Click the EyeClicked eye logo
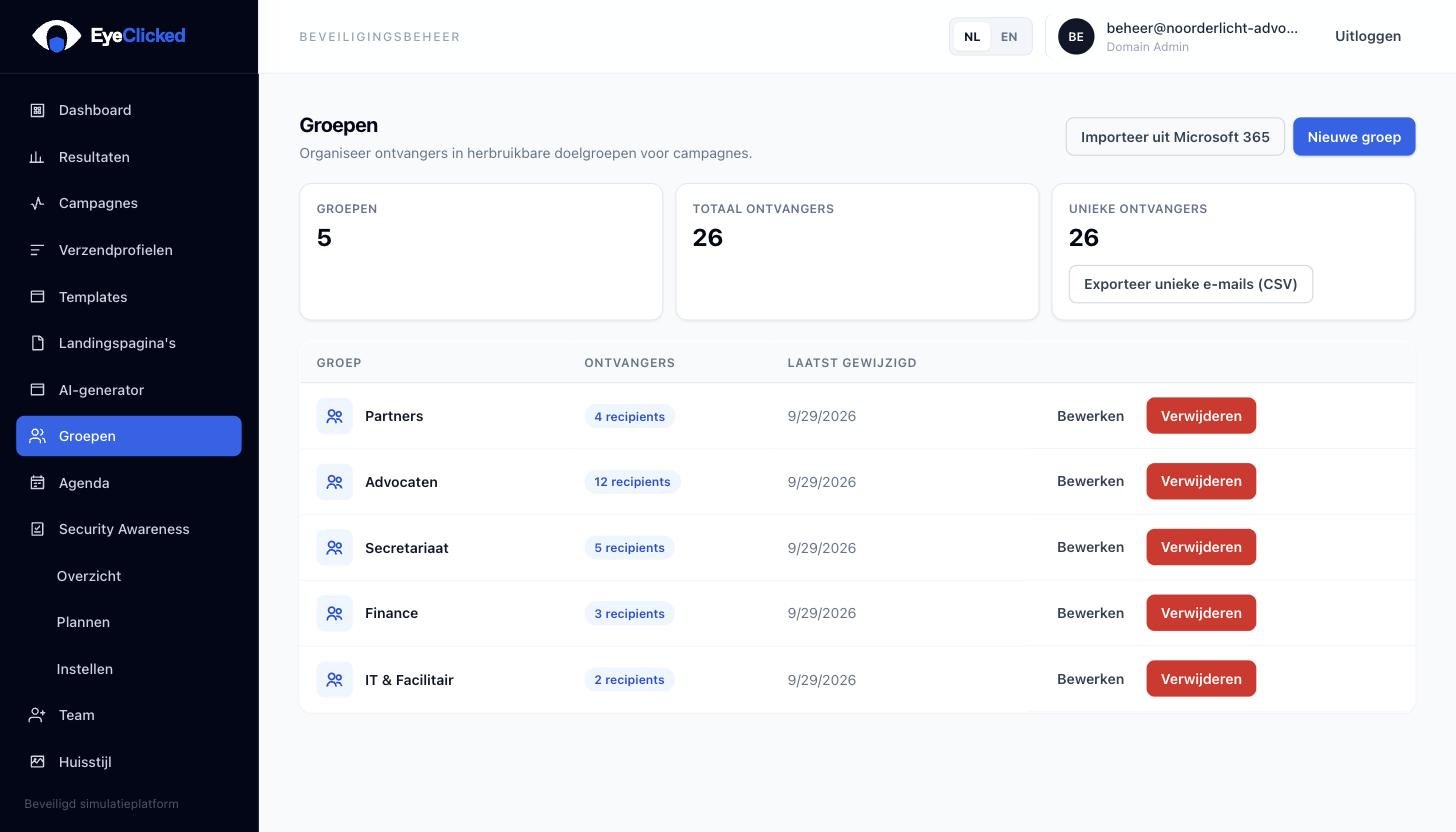Viewport: 1456px width, 832px height. click(x=56, y=36)
